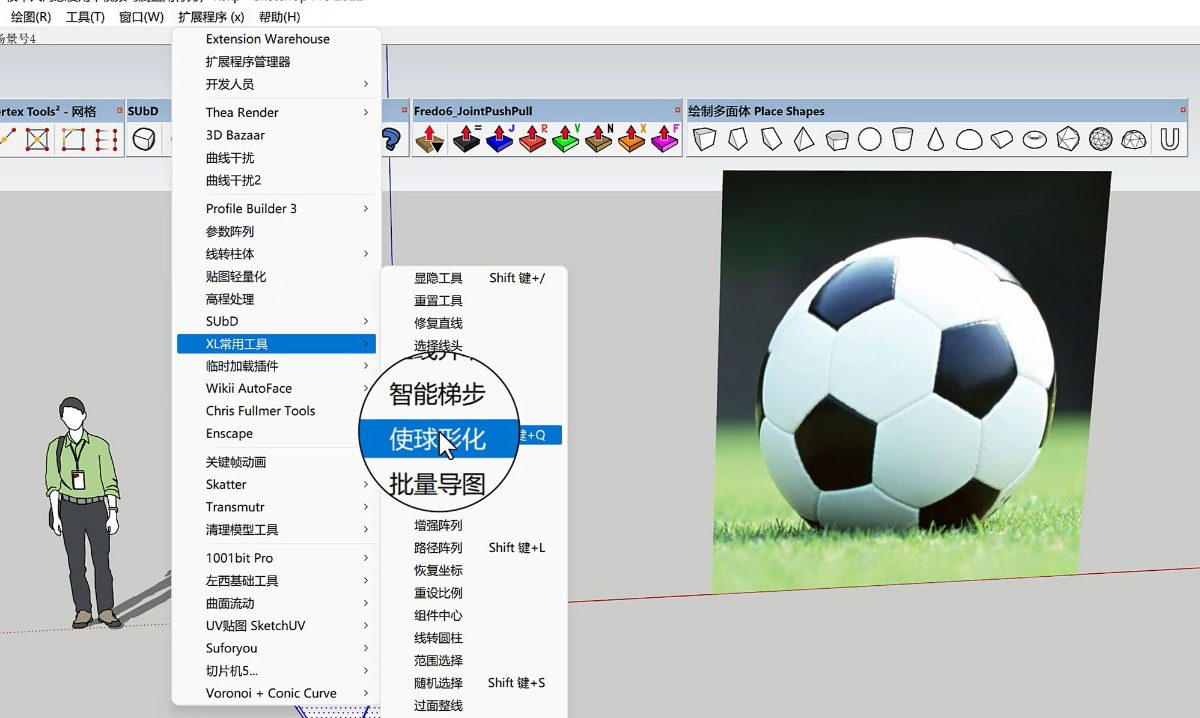Expand the Profile Builder 3 submenu

(277, 208)
